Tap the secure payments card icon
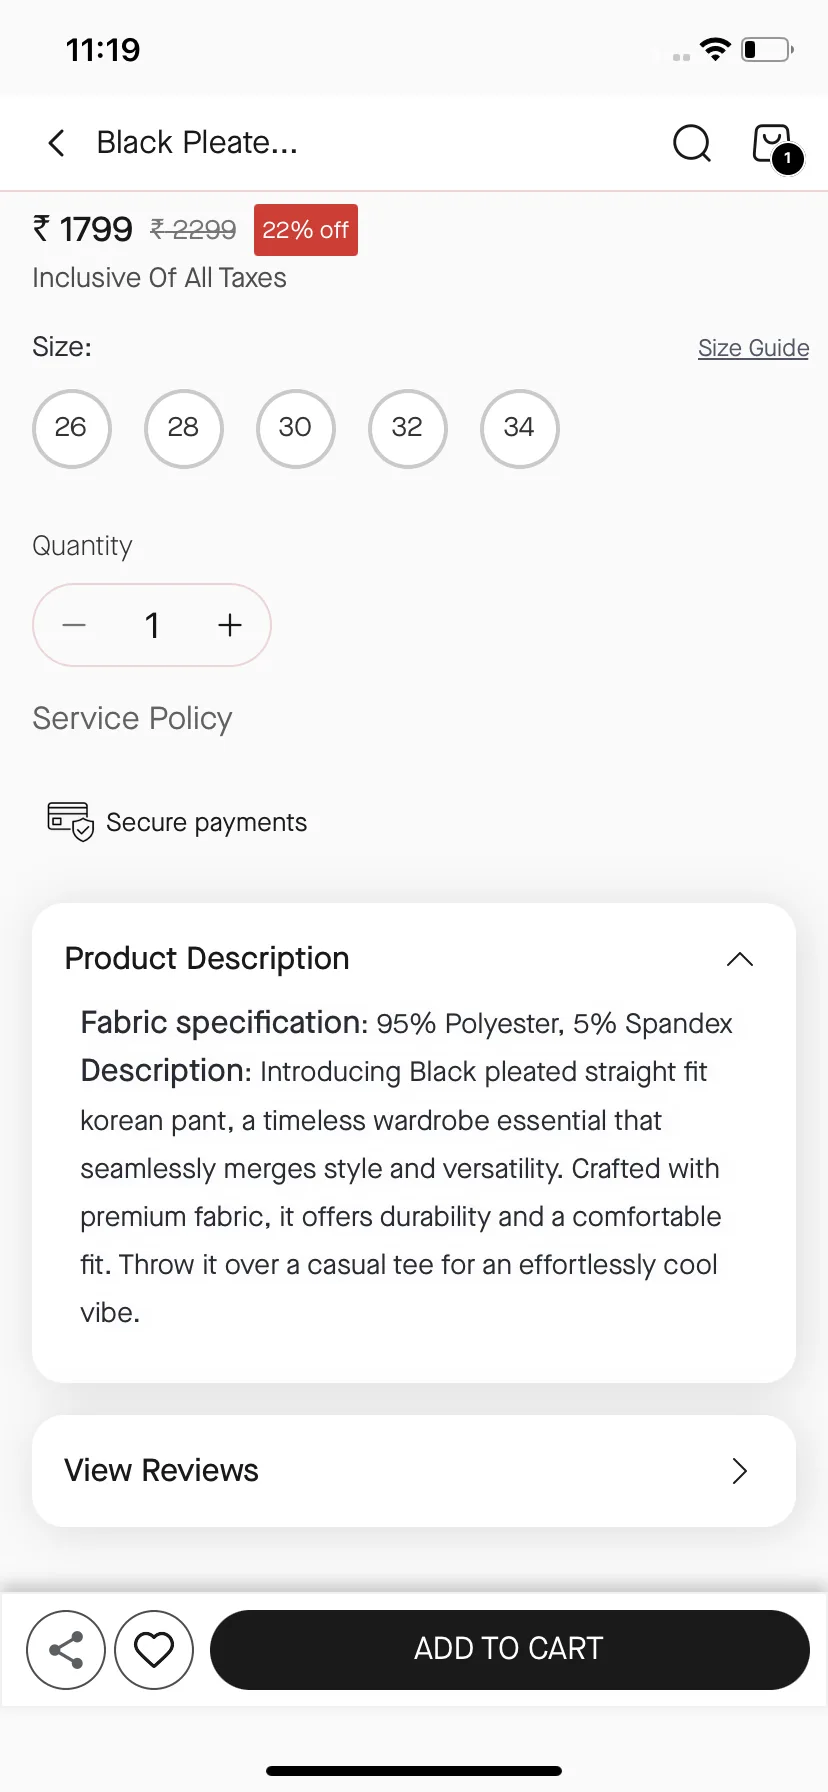 coord(71,822)
